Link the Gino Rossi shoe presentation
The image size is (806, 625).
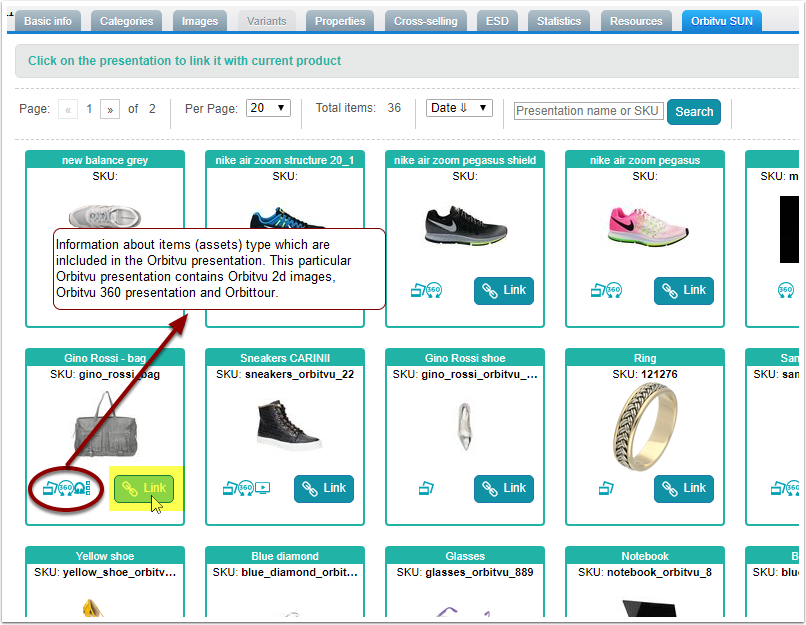[x=504, y=488]
